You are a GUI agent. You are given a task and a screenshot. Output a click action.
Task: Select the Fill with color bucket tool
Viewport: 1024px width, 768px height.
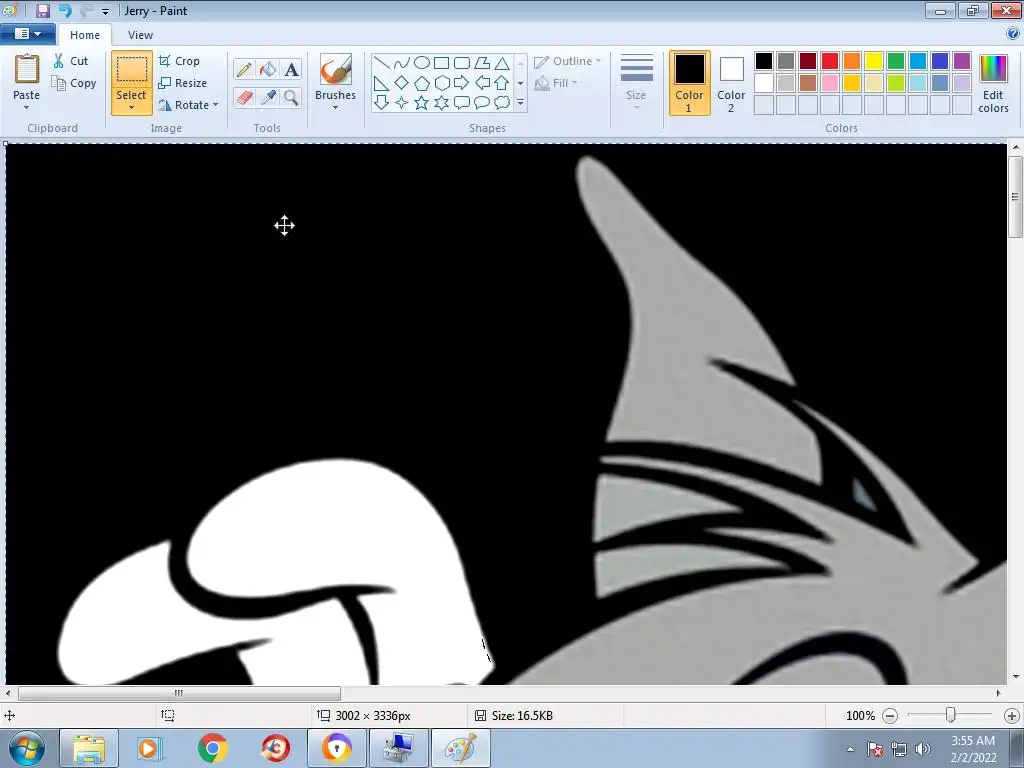pos(268,69)
